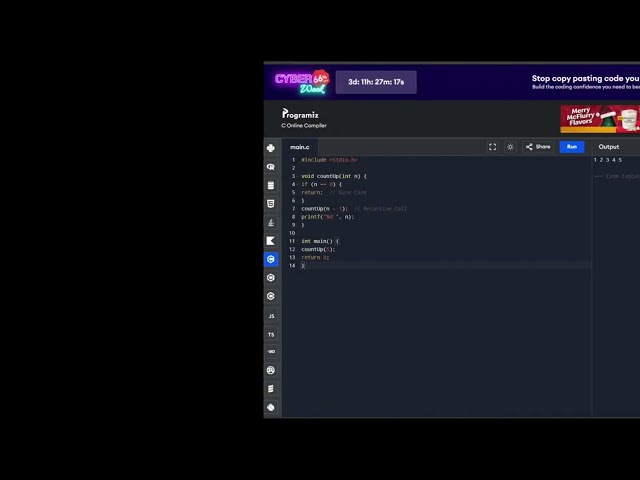
Task: Collapse the main function fold at line 11
Action: pos(298,241)
